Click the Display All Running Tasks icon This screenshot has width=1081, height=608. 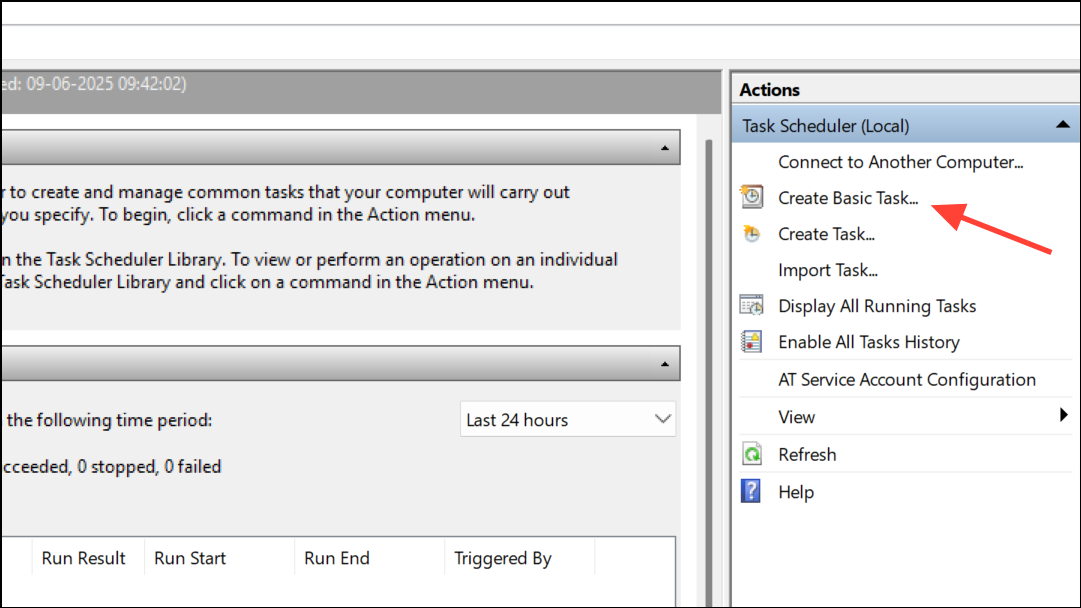click(x=751, y=305)
